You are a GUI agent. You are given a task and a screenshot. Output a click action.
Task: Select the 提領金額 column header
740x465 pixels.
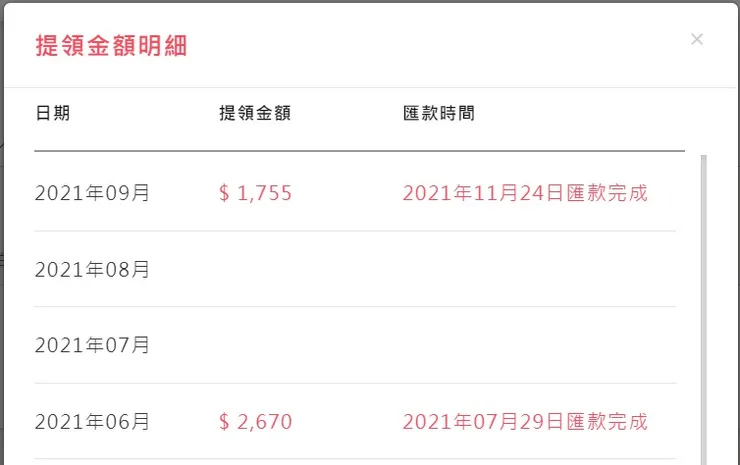(254, 113)
